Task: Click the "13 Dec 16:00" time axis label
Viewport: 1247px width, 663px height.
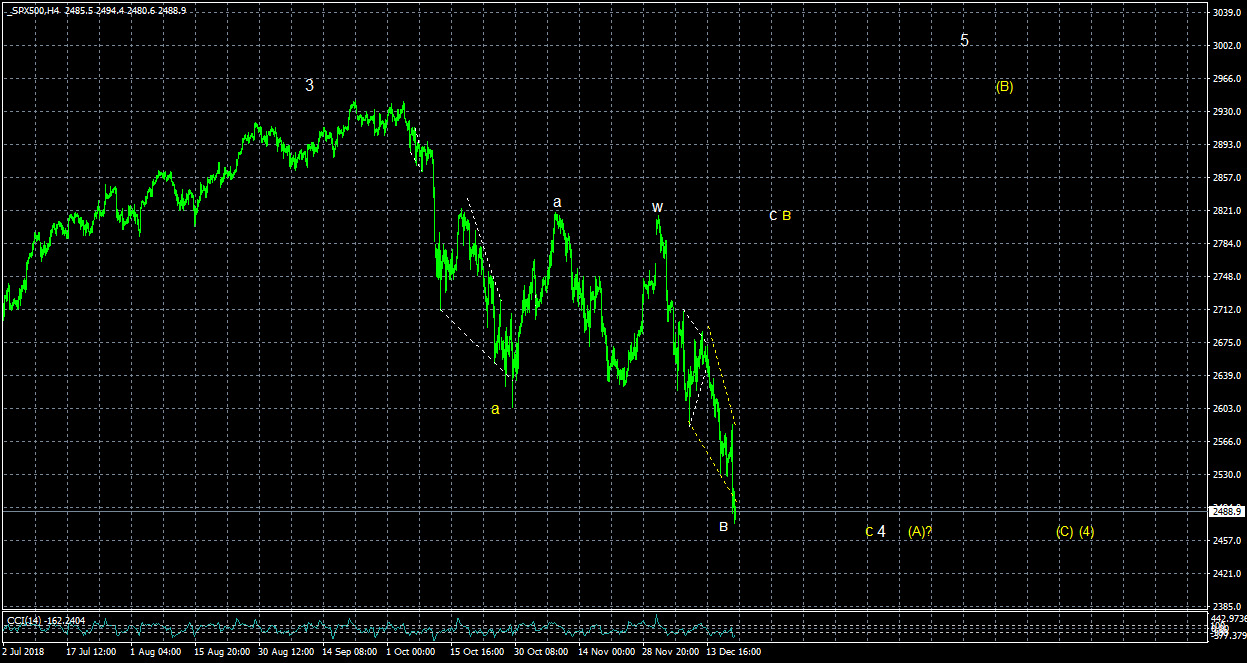Action: 733,652
